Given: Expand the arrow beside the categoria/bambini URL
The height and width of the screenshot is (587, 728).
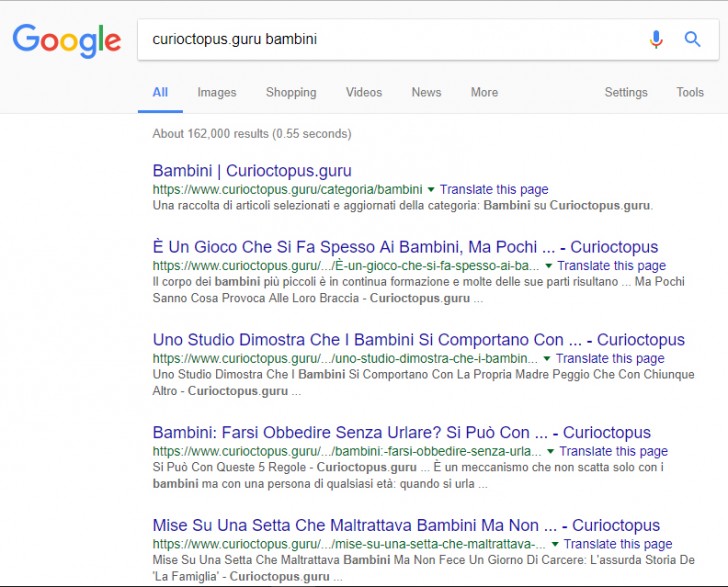Looking at the screenshot, I should (x=431, y=189).
